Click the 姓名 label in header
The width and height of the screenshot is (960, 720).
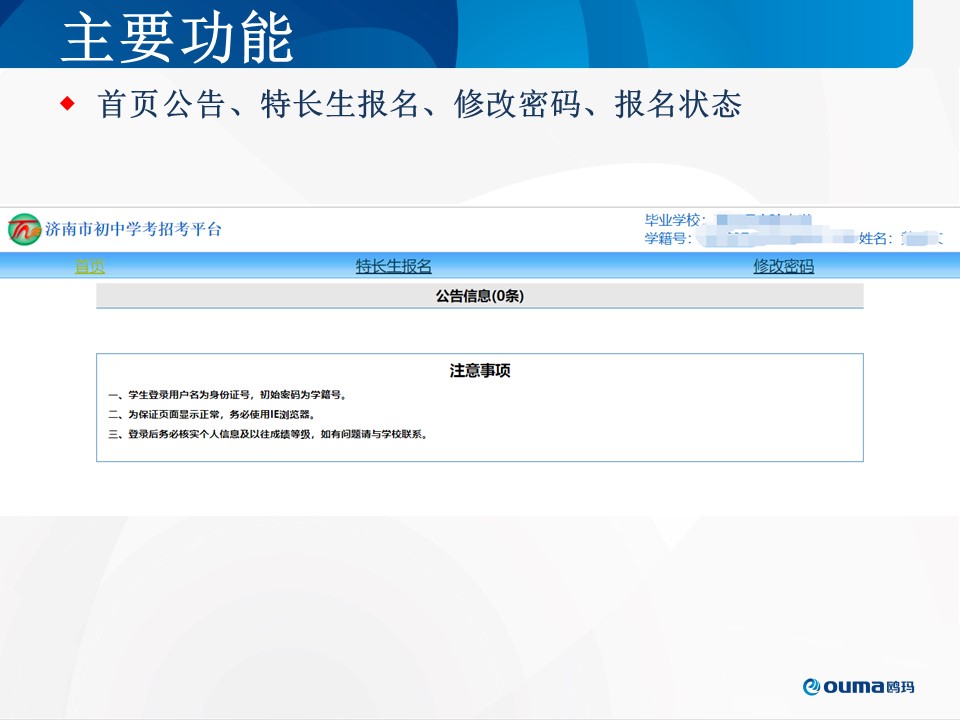875,238
